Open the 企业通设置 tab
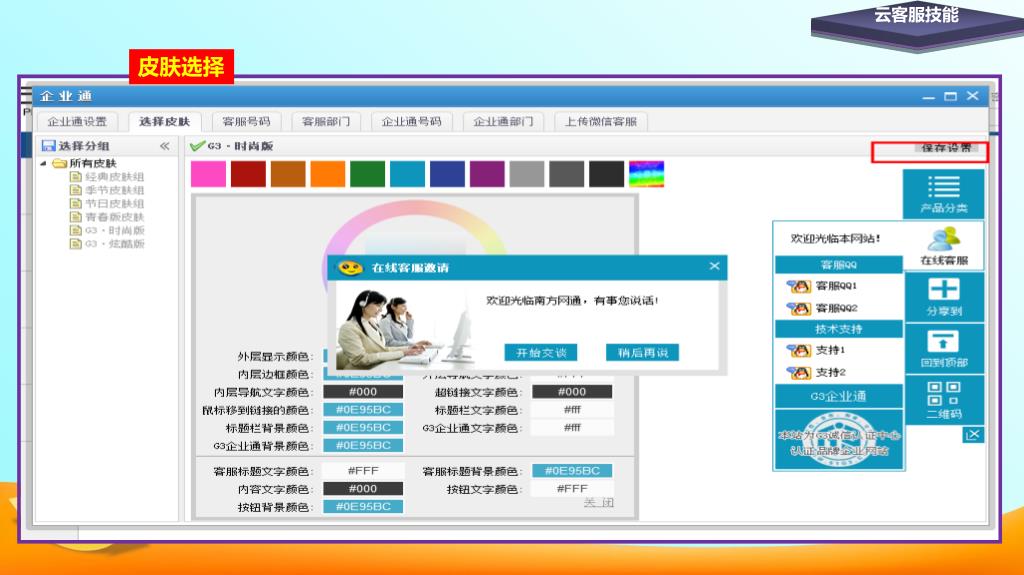1024x575 pixels. [77, 122]
